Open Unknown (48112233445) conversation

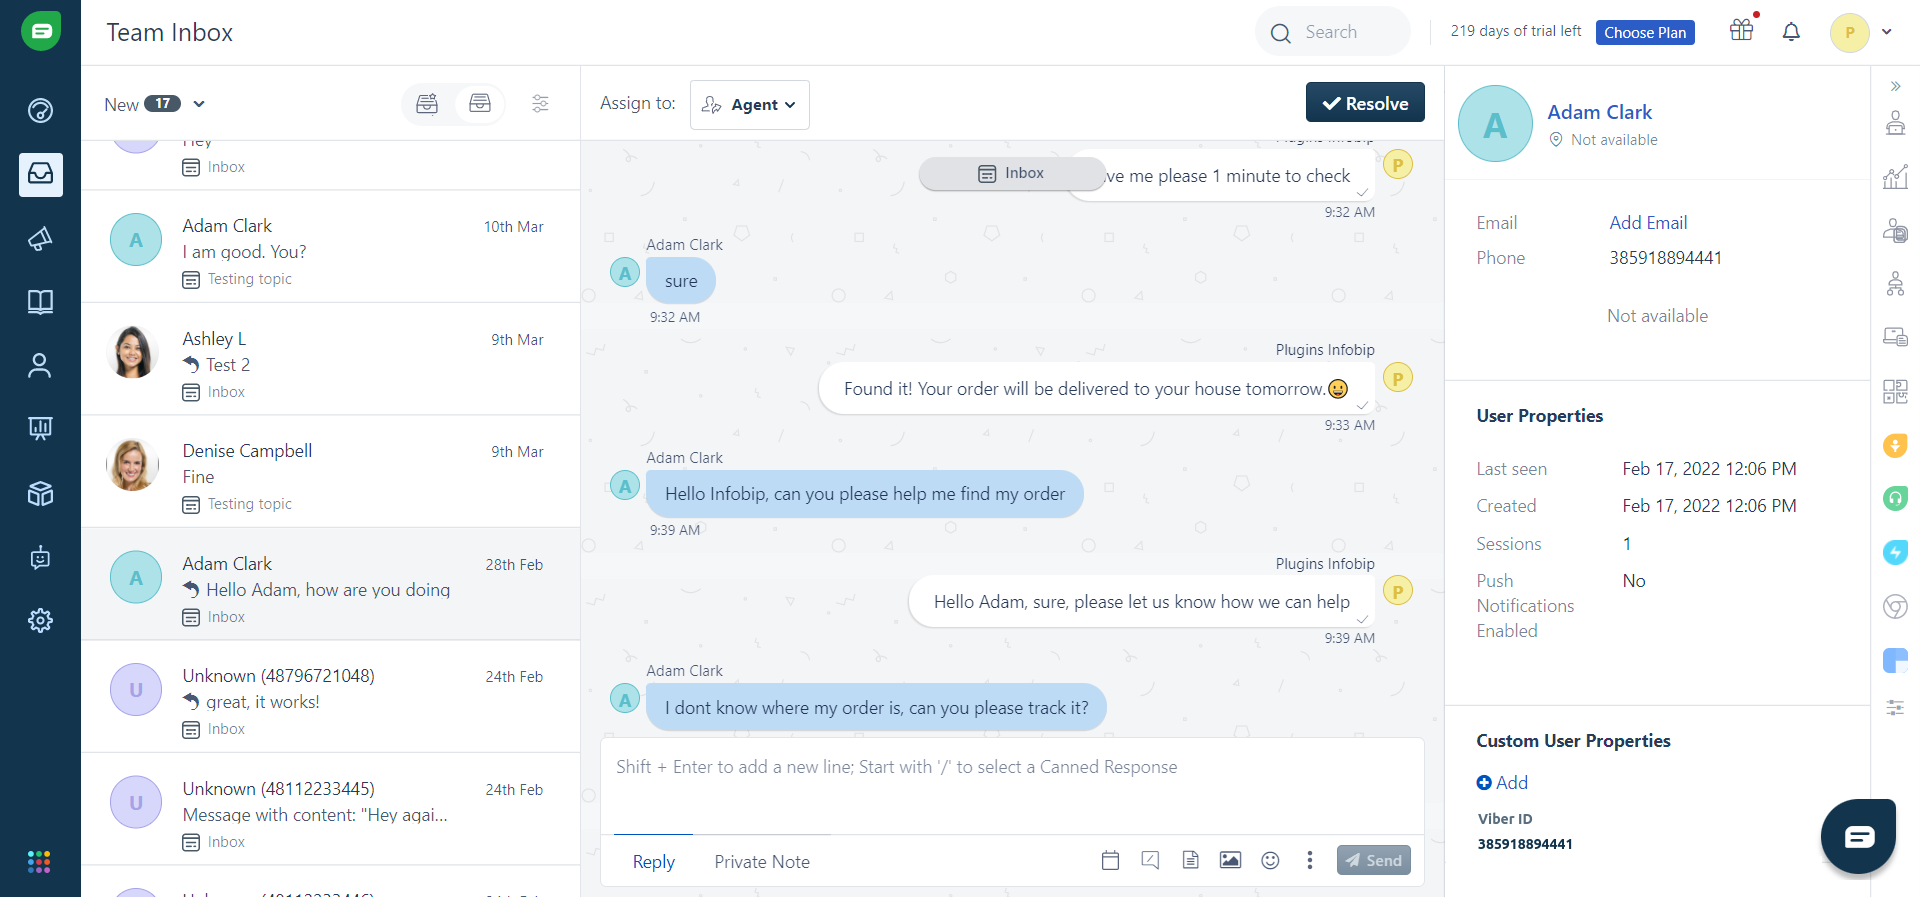coord(331,809)
